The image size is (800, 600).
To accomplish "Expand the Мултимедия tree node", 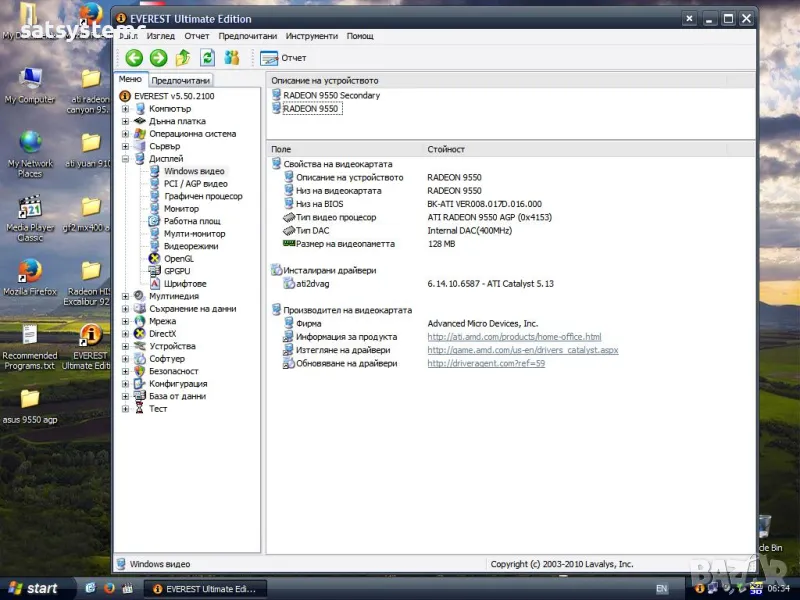I will (x=126, y=296).
